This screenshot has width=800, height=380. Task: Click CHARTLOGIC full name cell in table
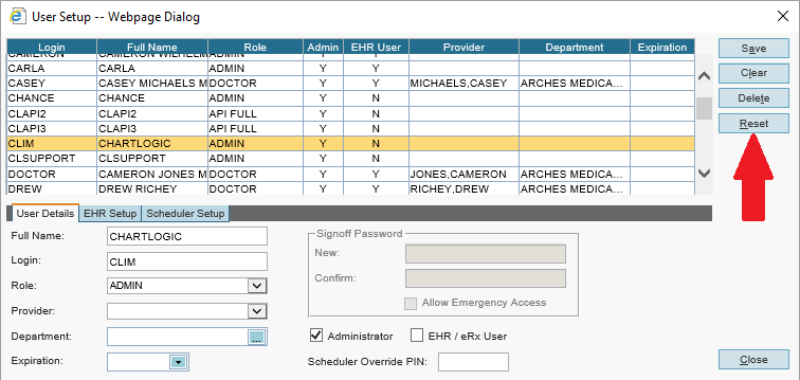coord(152,144)
